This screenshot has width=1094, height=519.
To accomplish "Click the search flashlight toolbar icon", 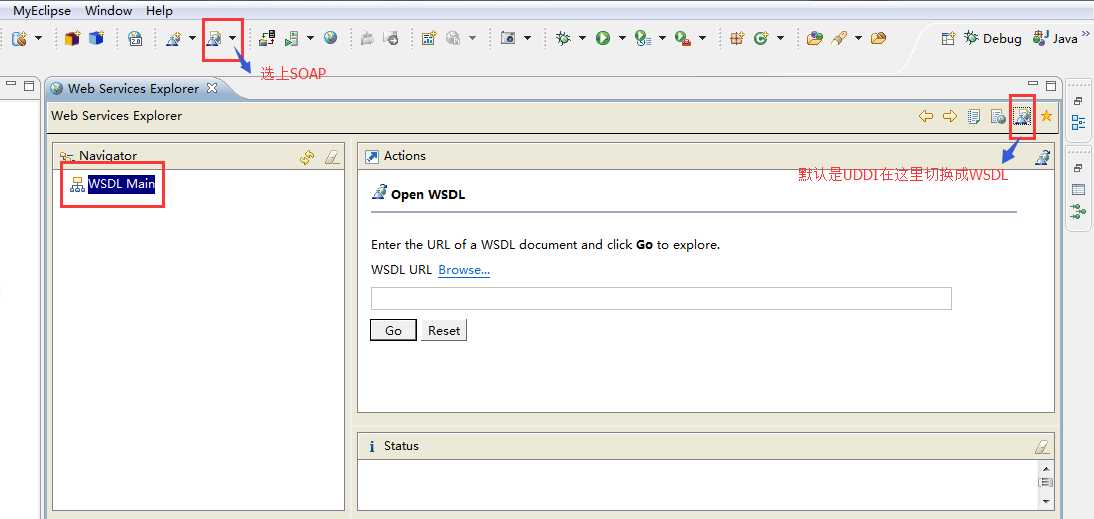I will point(839,38).
